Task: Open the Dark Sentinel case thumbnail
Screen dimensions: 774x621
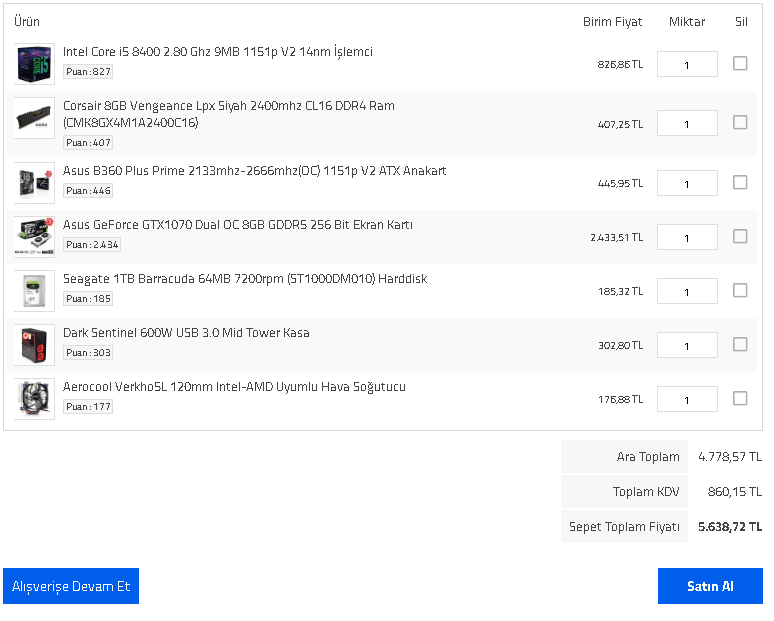Action: click(35, 345)
